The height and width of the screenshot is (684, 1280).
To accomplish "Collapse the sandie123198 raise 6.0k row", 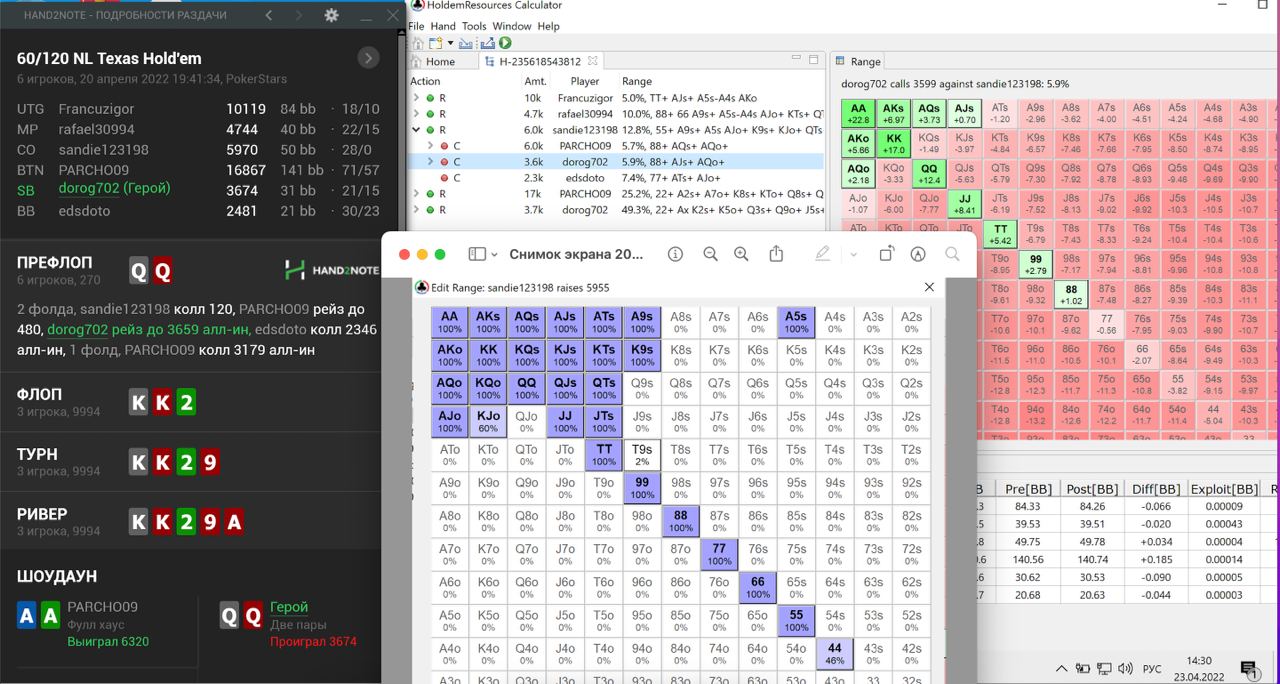I will pyautogui.click(x=417, y=130).
